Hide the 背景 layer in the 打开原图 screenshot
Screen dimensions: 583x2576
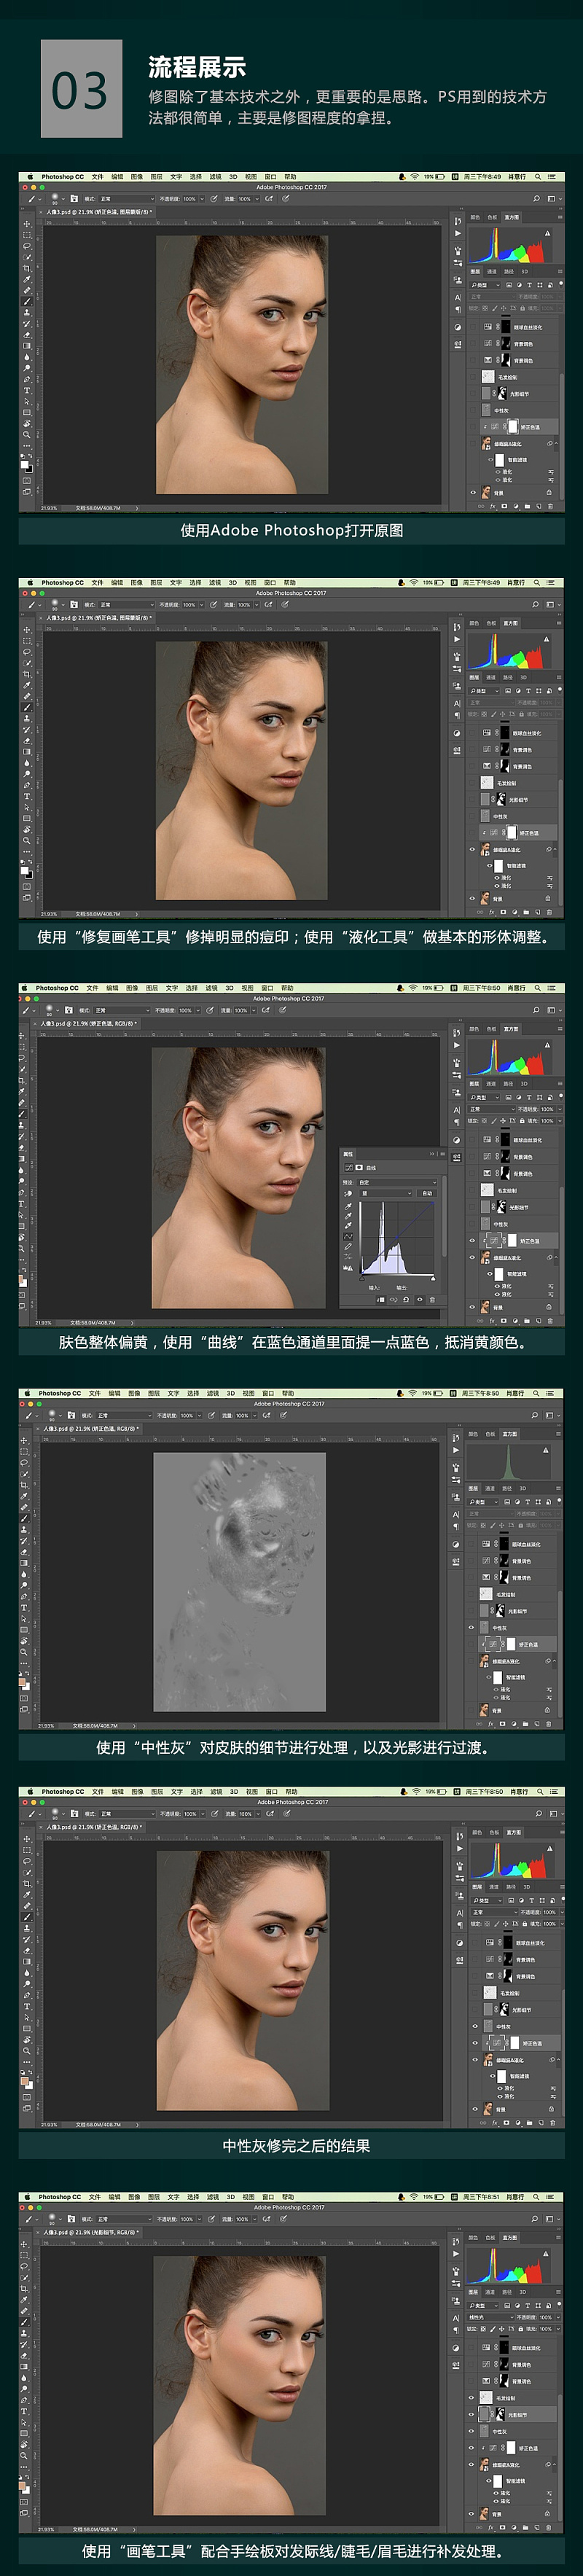(474, 493)
